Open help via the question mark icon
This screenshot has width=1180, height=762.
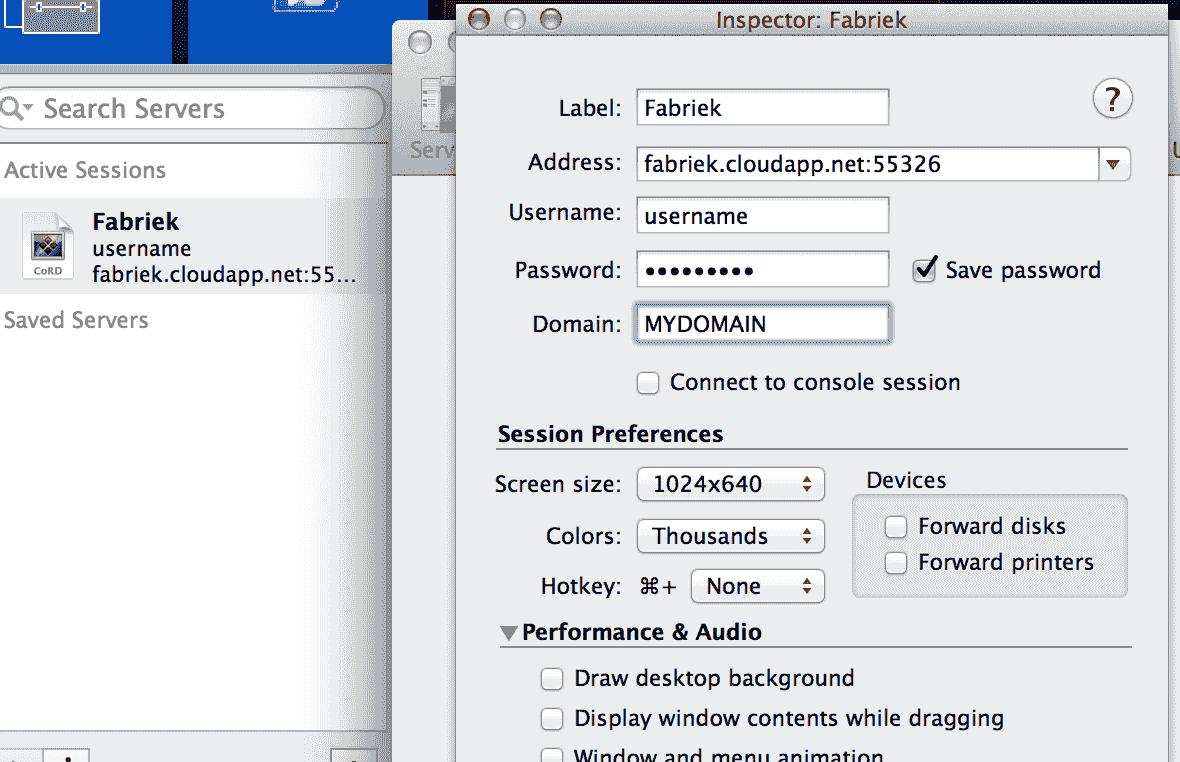[x=1112, y=98]
